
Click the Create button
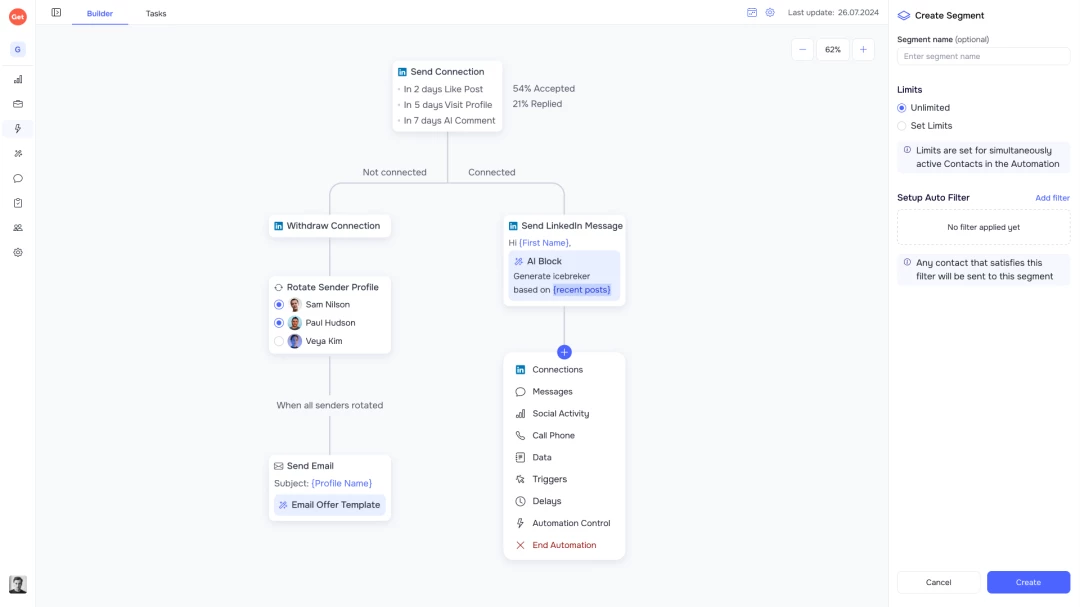tap(1028, 582)
